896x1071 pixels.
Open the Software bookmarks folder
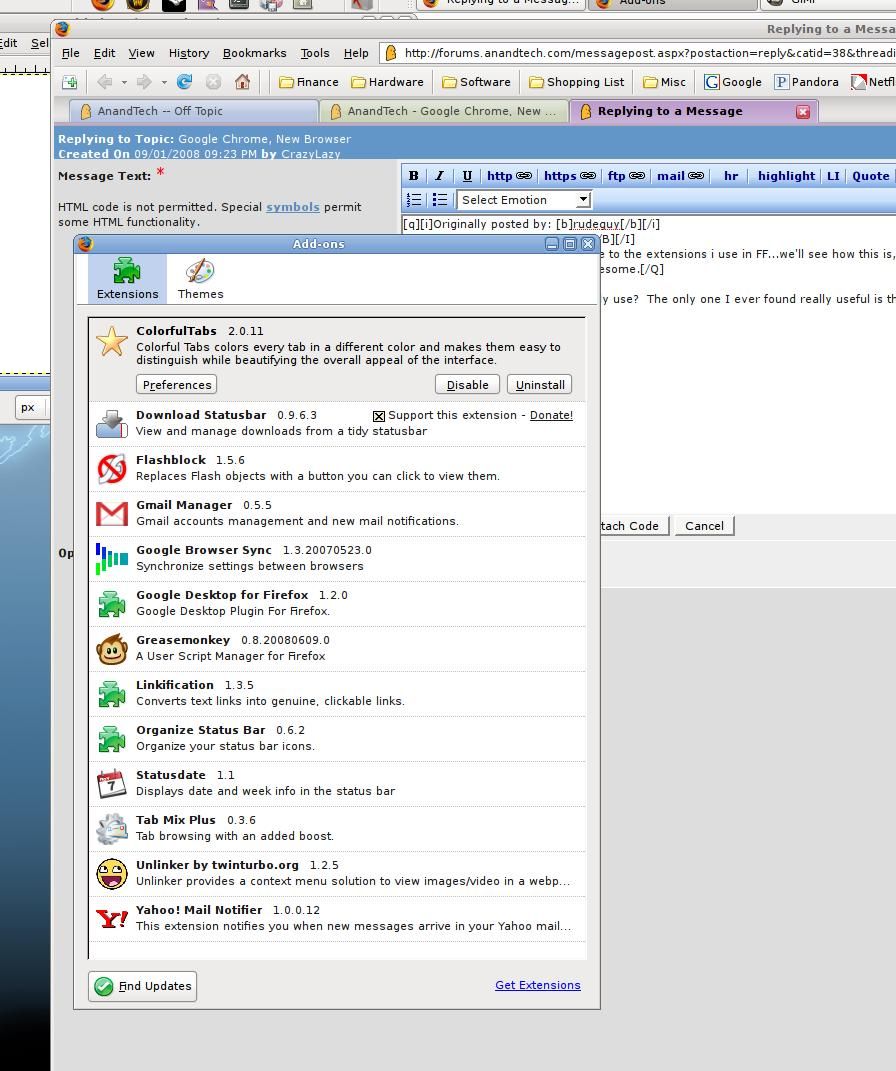(x=476, y=82)
